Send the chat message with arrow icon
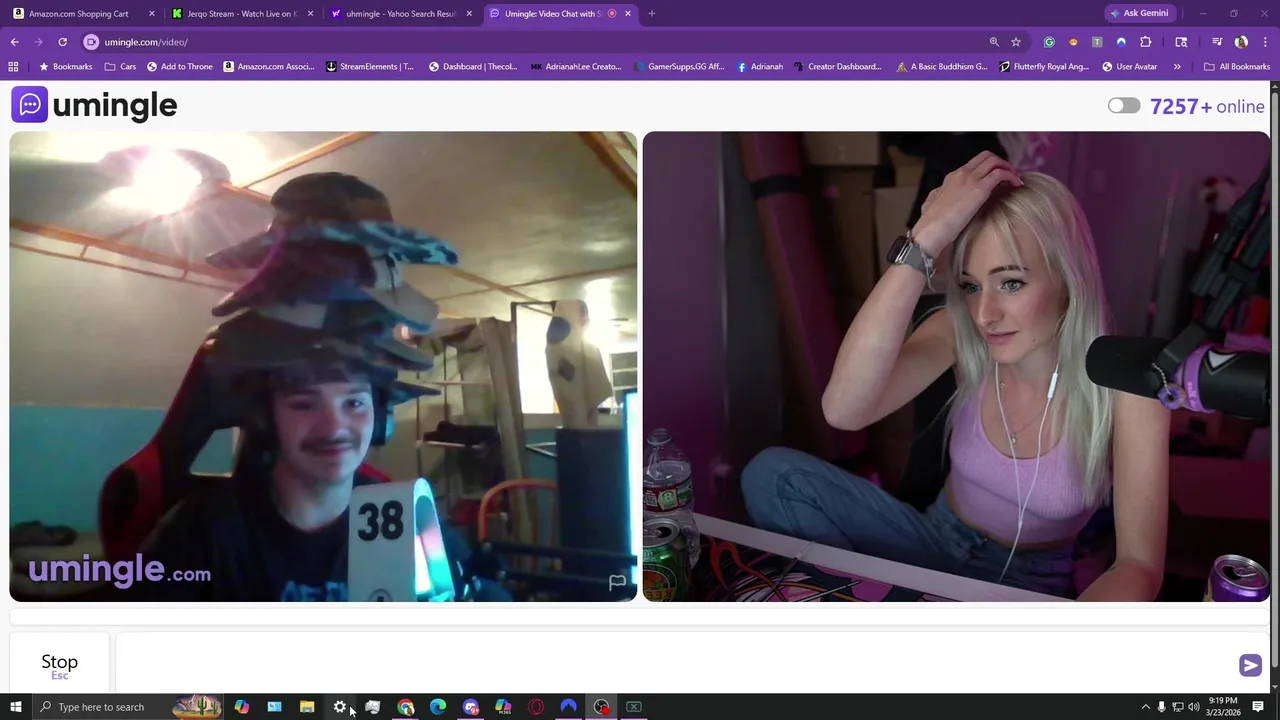 tap(1250, 665)
